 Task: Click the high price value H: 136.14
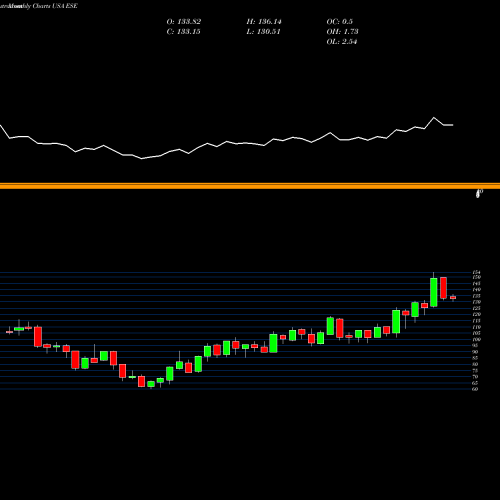[264, 22]
